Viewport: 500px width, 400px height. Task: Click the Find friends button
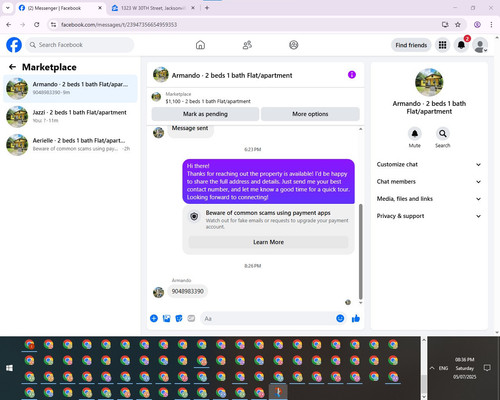411,45
